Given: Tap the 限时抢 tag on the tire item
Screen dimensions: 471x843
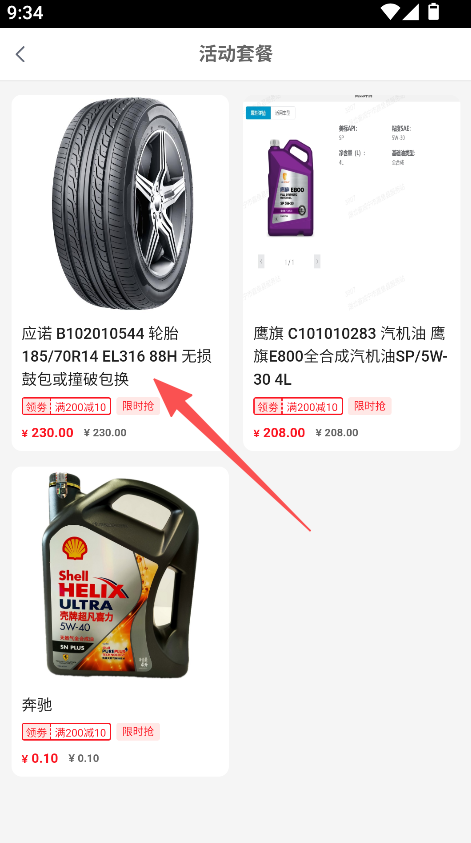Looking at the screenshot, I should [x=138, y=406].
